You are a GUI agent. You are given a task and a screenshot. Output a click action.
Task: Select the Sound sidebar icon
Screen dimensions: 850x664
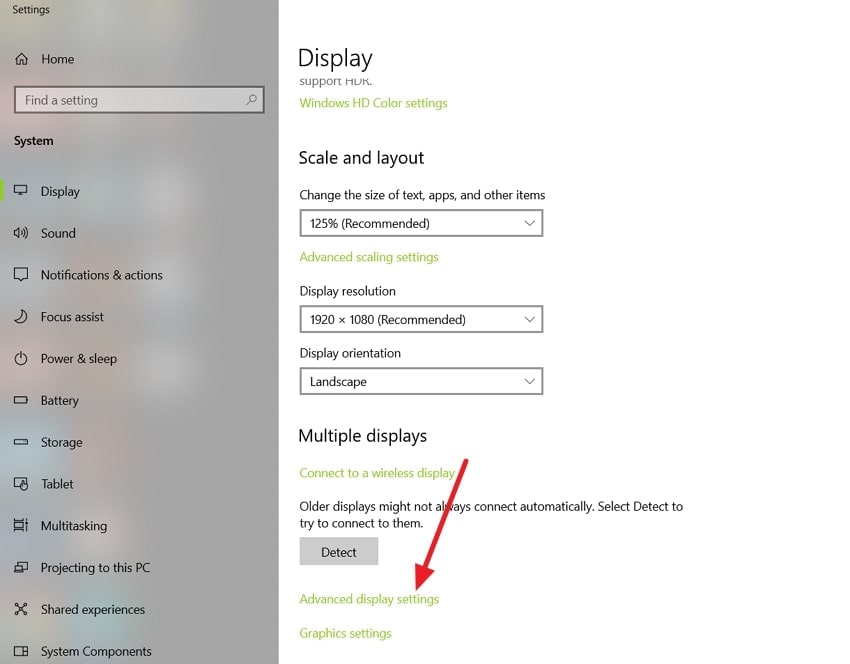coord(22,233)
